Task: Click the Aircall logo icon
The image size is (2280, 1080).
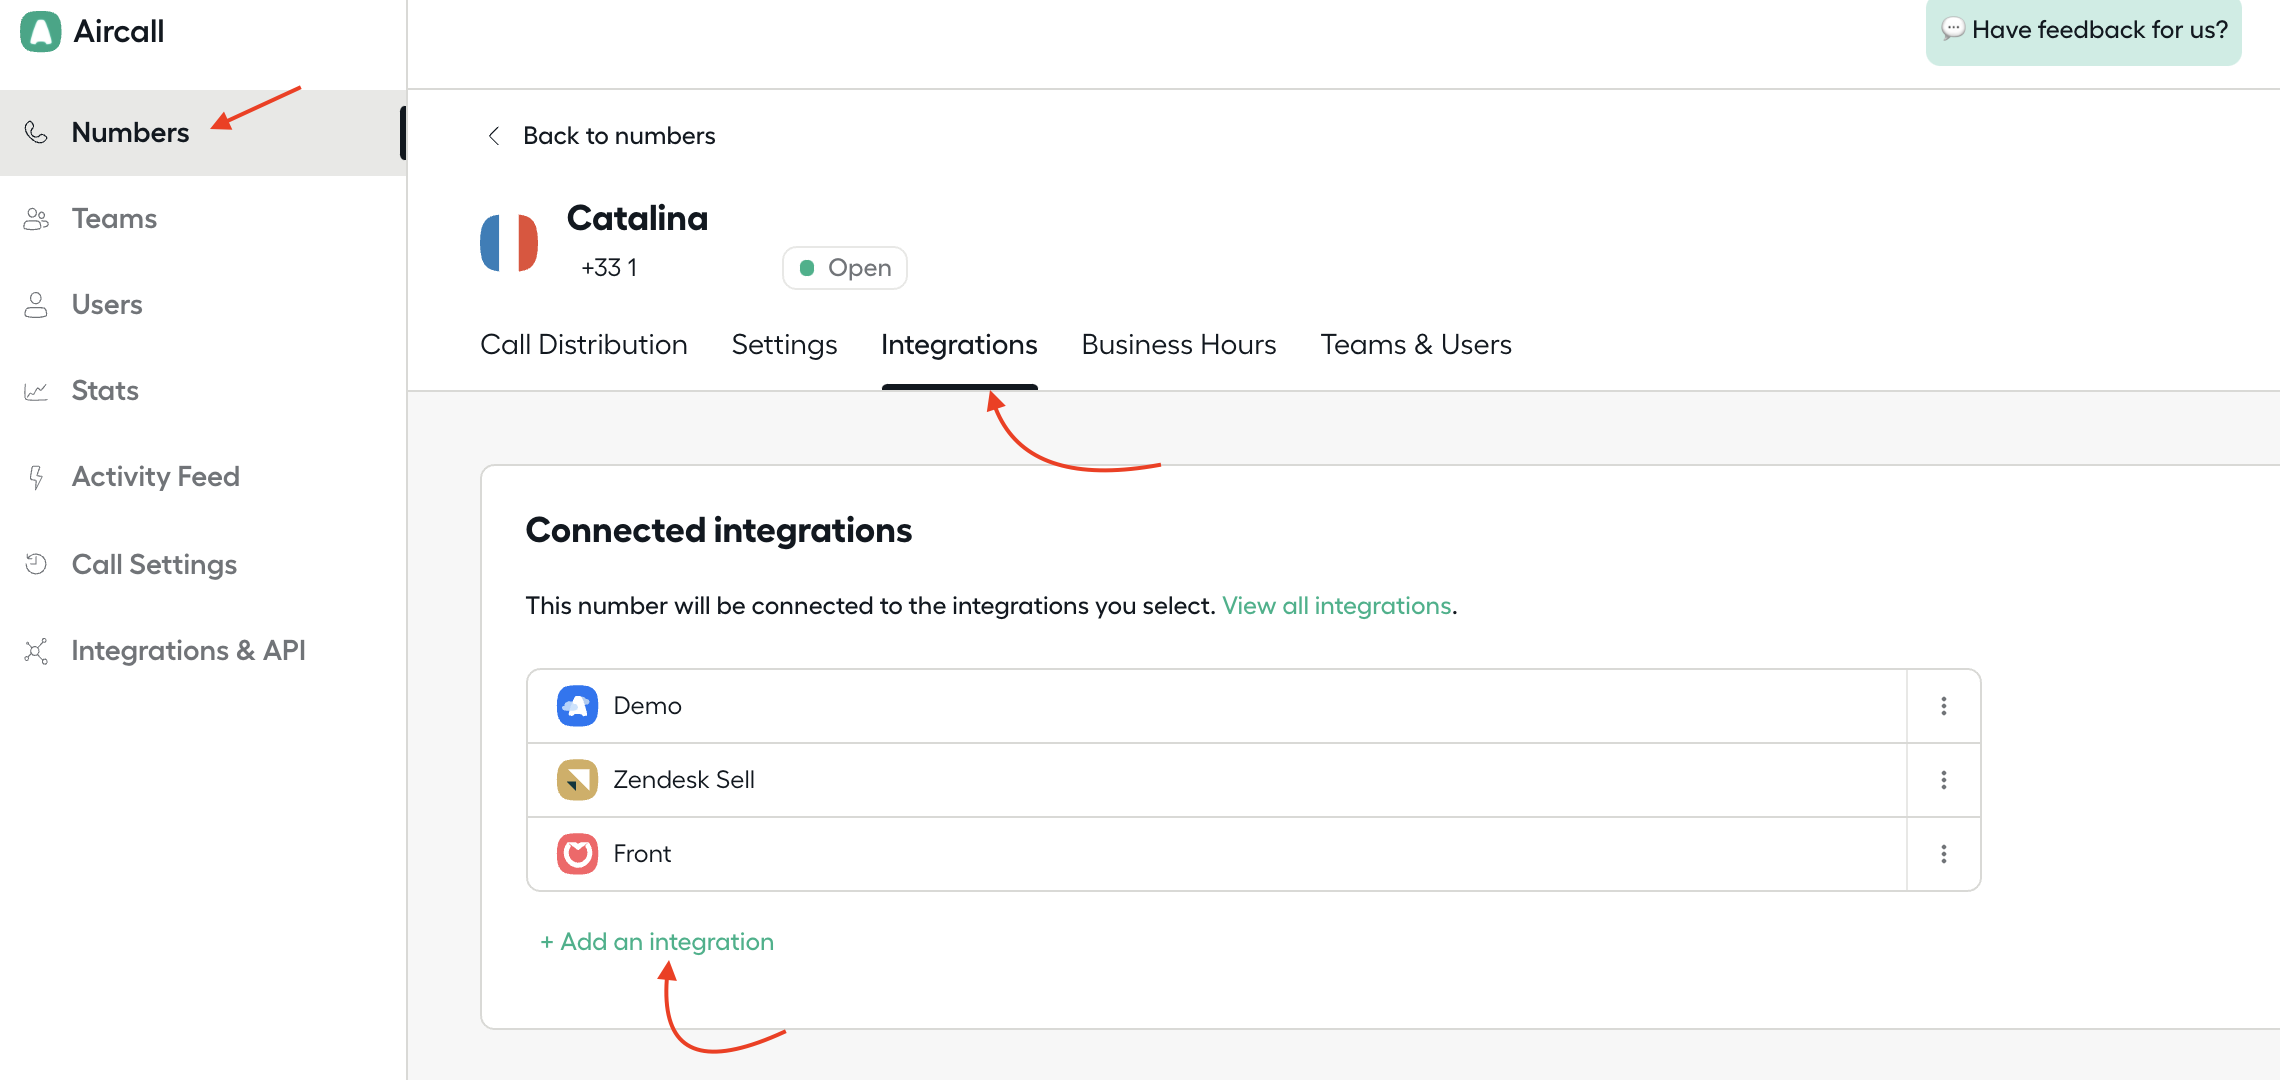Action: click(x=41, y=31)
